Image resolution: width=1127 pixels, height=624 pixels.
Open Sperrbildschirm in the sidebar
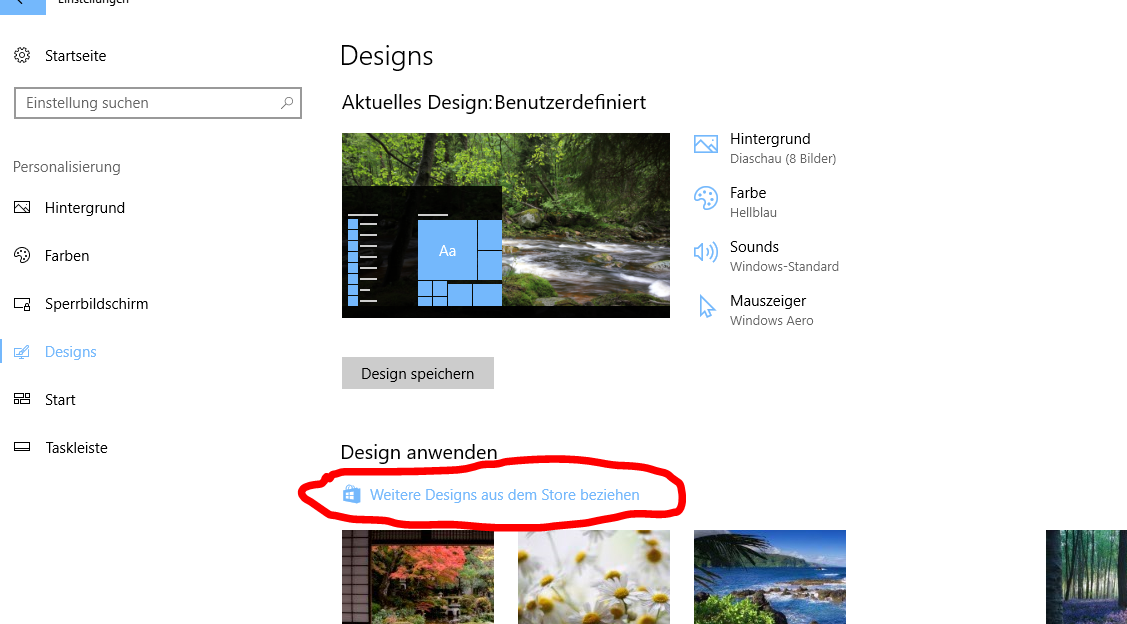click(96, 303)
